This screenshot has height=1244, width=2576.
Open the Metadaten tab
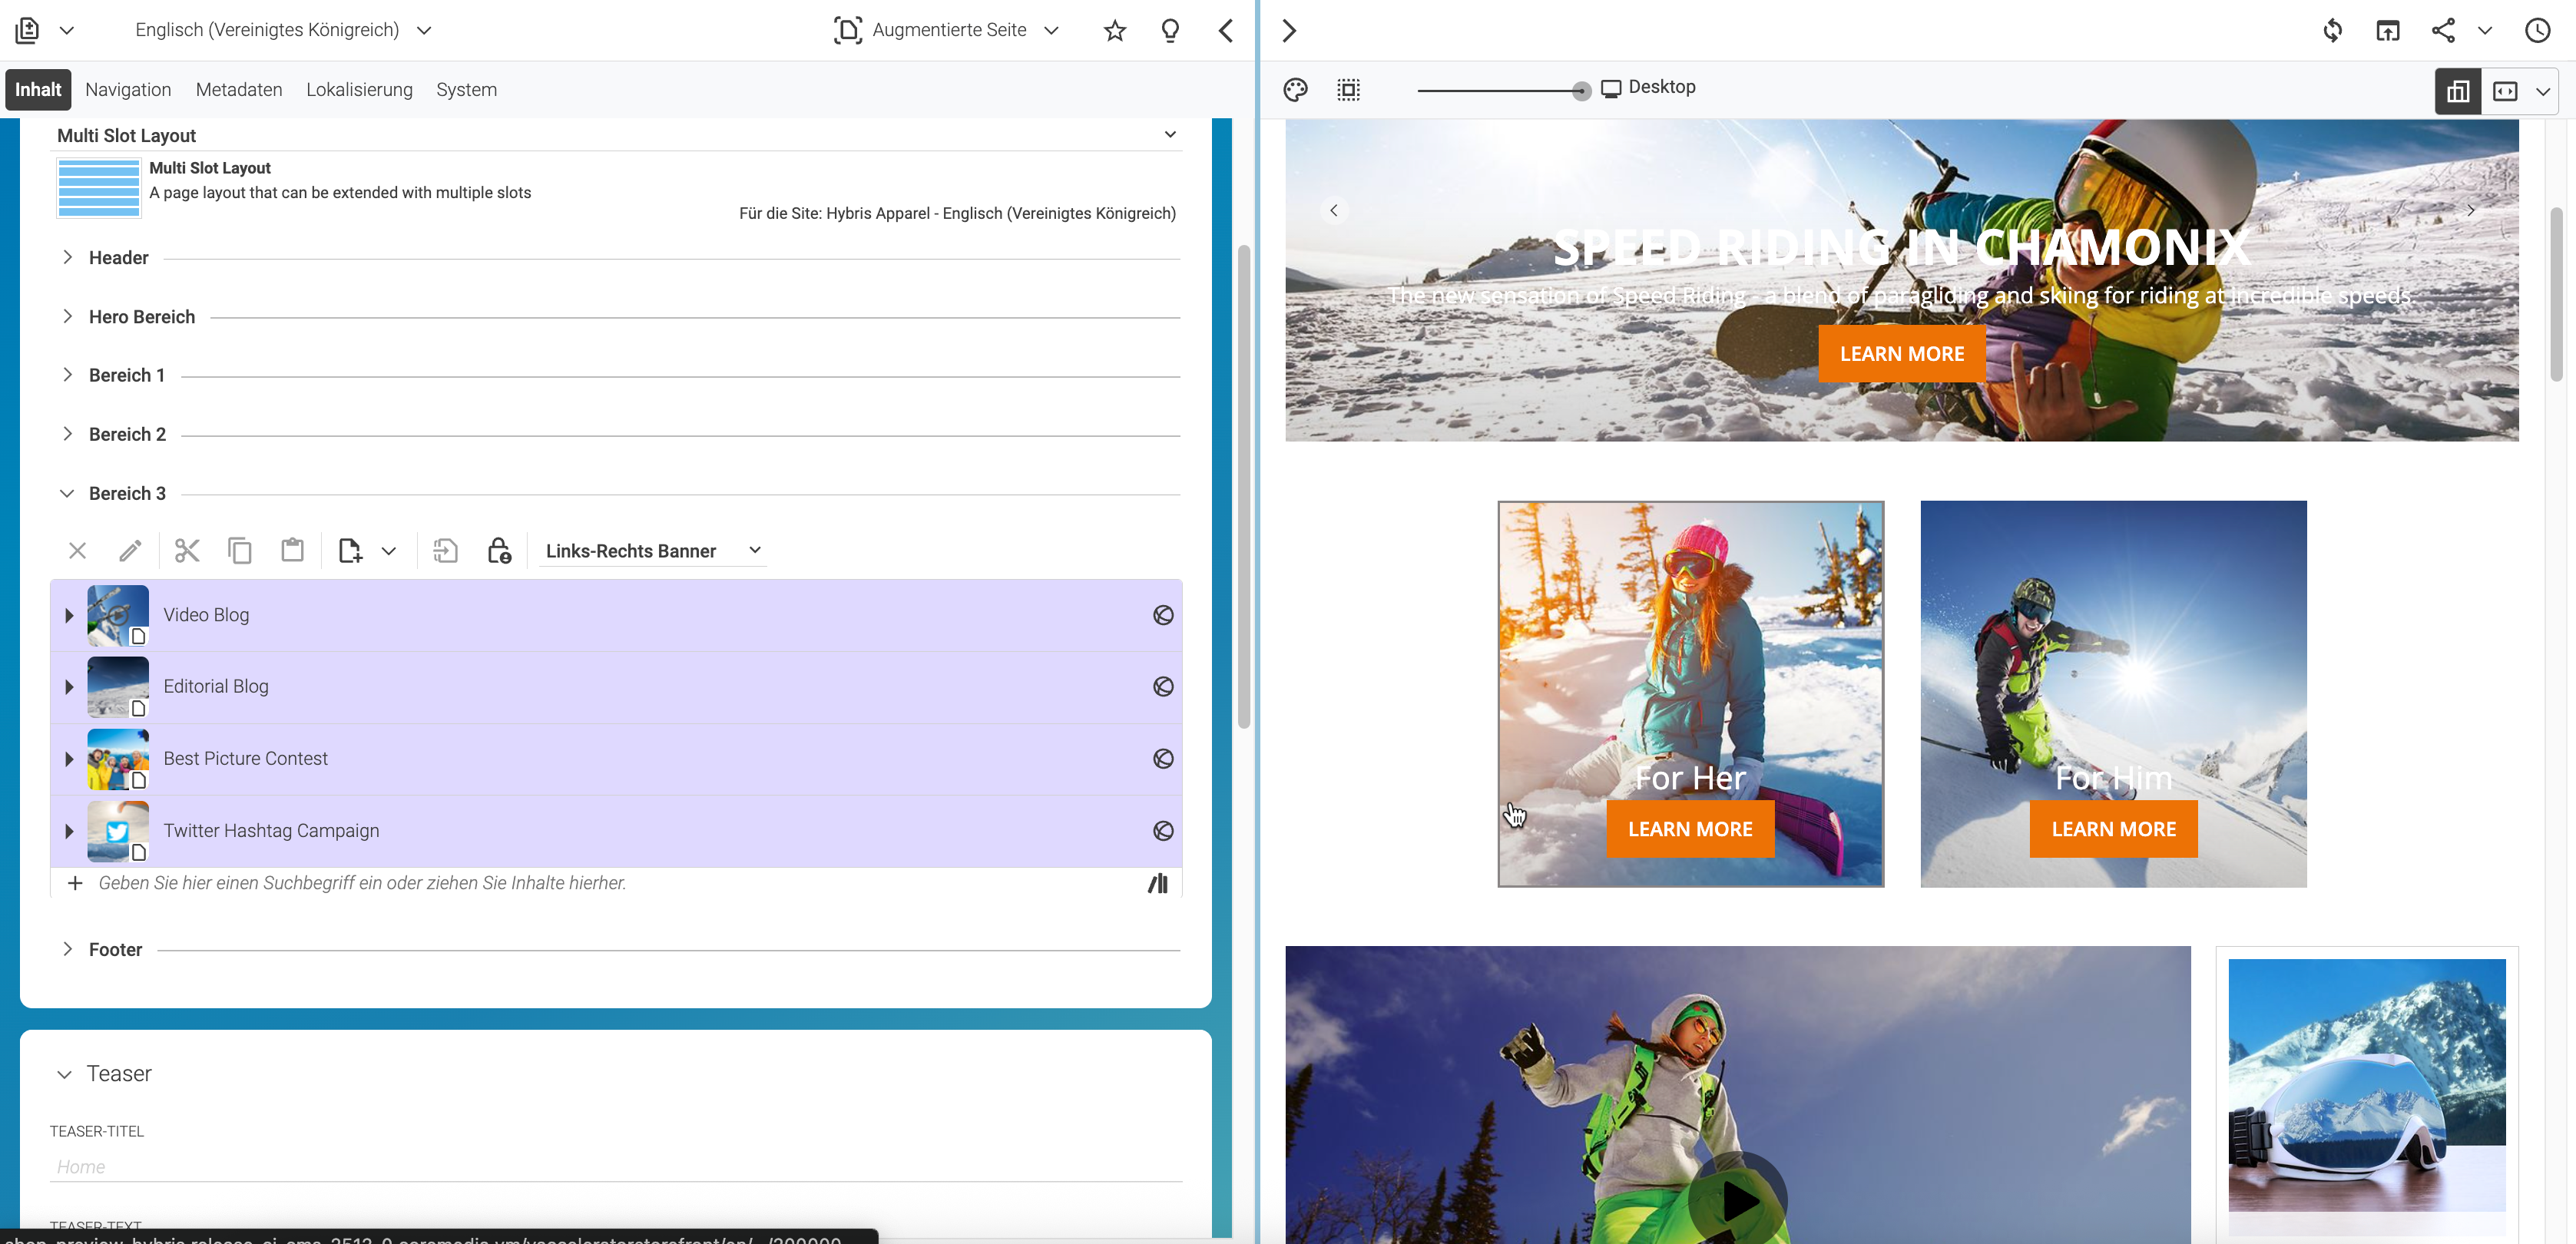pos(239,89)
